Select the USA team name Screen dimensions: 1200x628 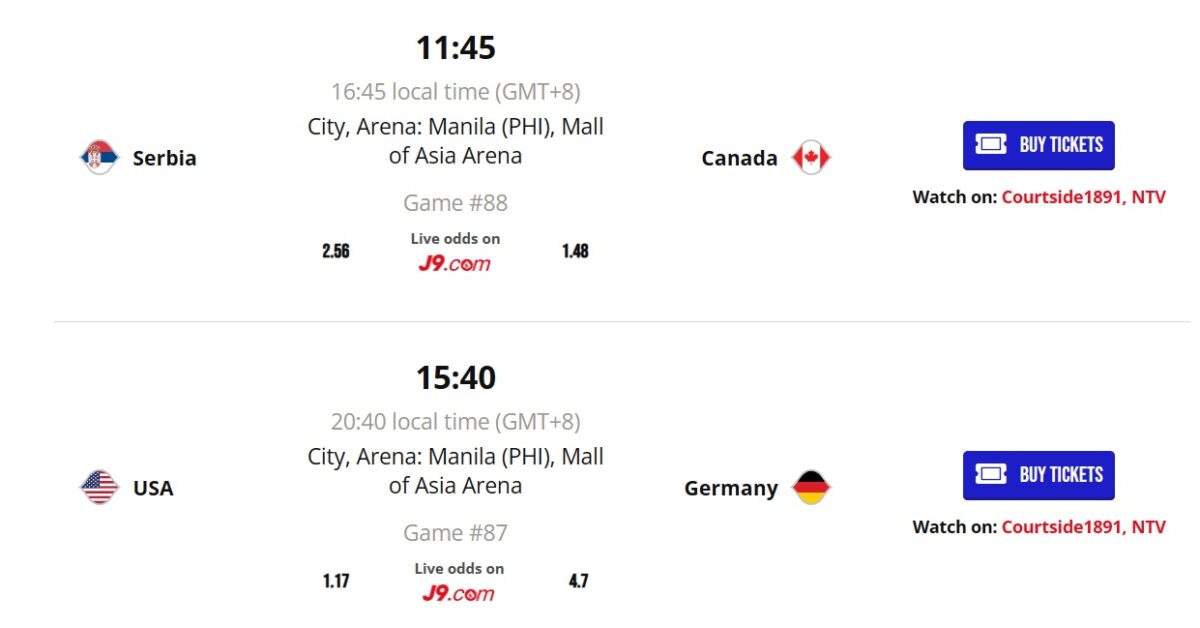point(153,488)
